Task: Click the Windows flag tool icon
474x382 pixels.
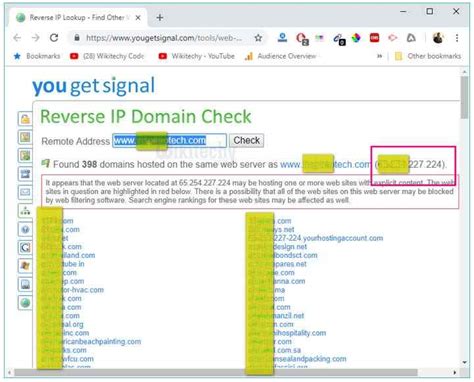Action: point(25,266)
